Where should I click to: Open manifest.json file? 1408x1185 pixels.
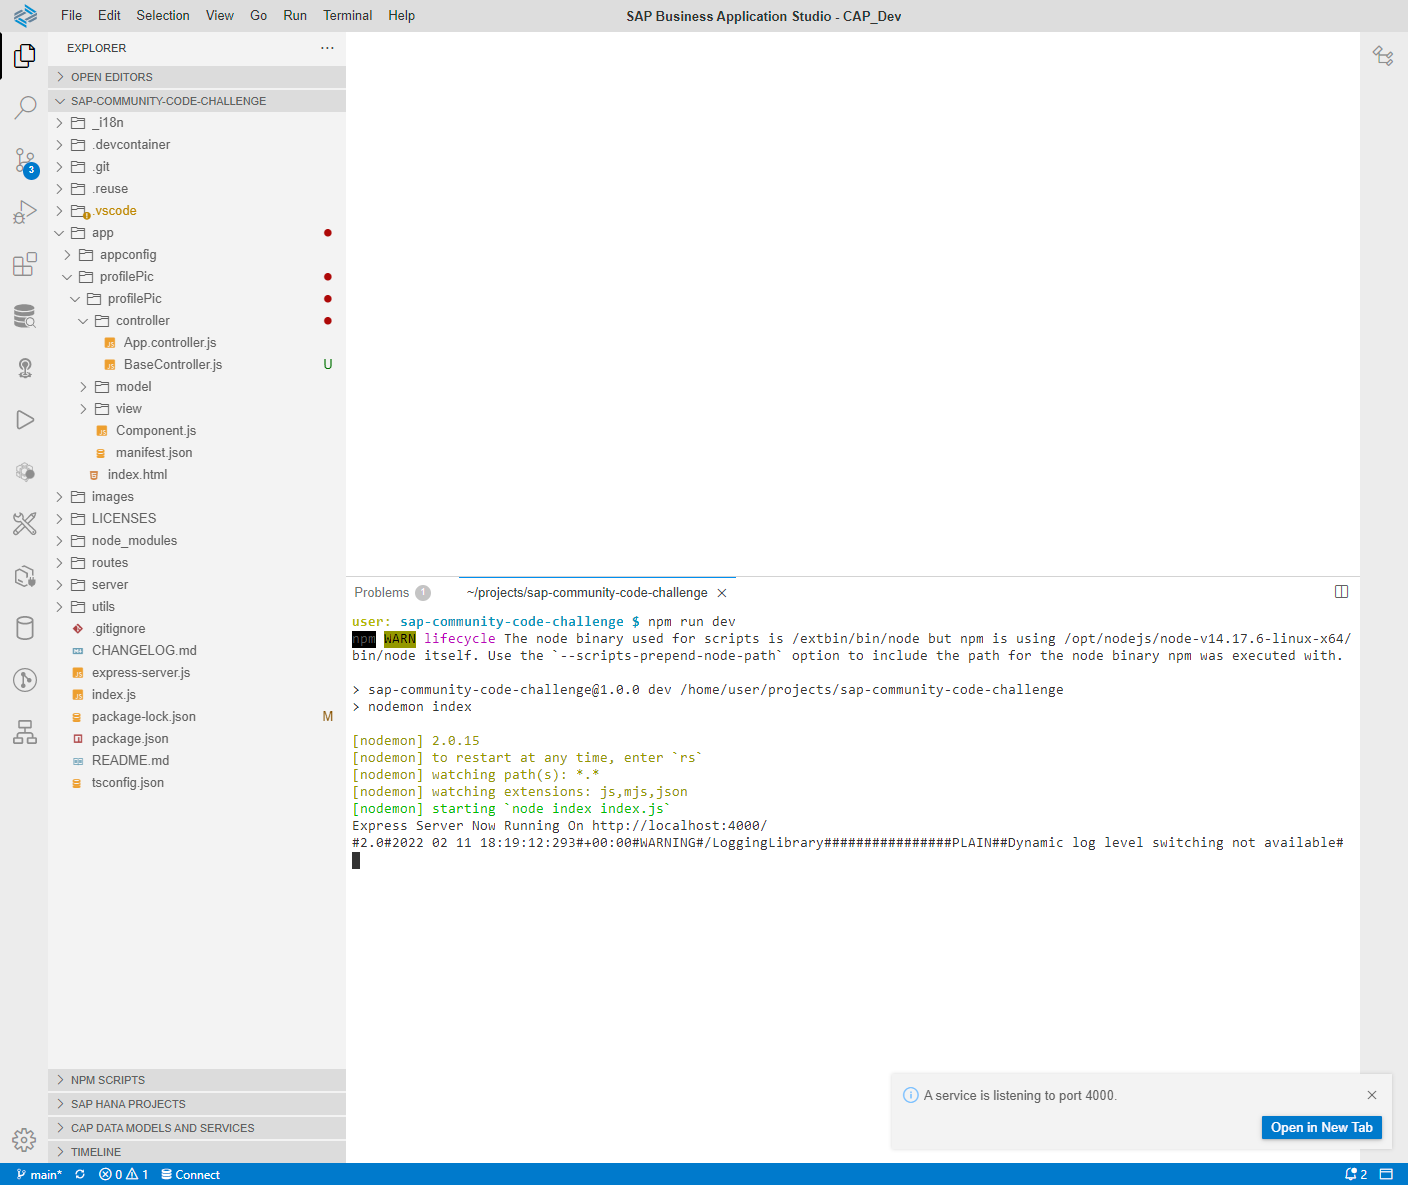pyautogui.click(x=197, y=453)
